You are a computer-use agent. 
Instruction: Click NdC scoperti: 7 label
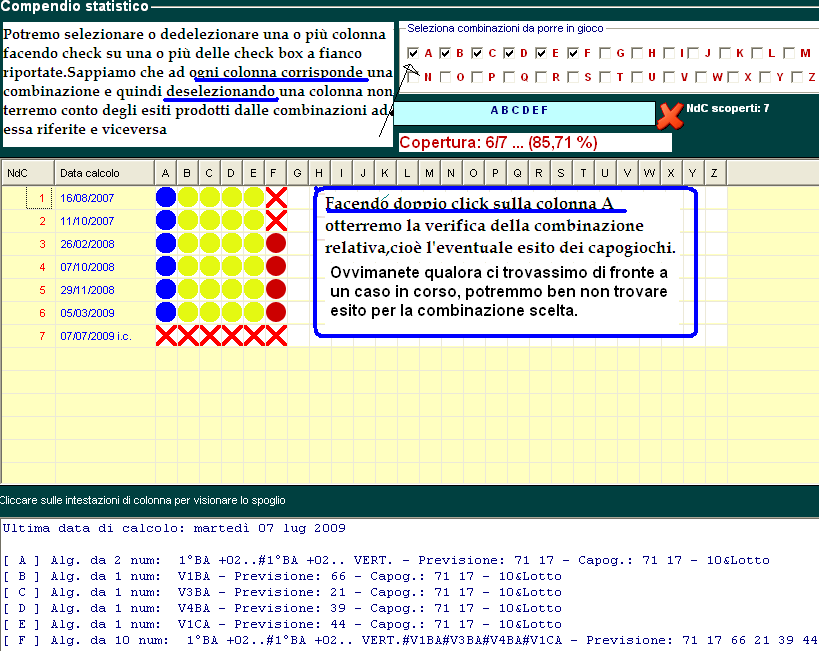728,108
